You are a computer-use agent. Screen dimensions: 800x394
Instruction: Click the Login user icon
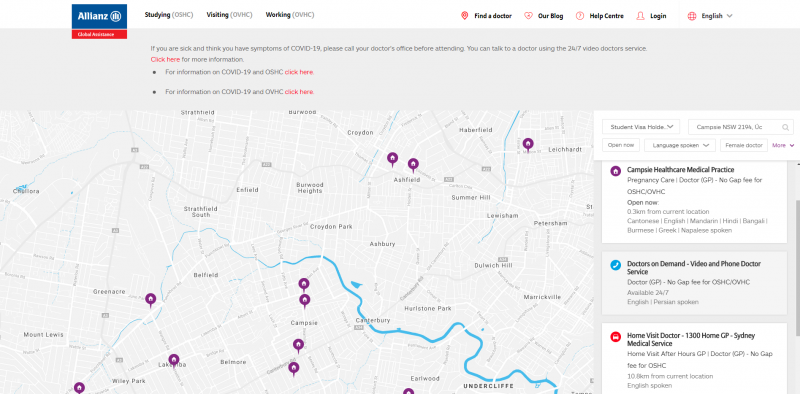640,16
